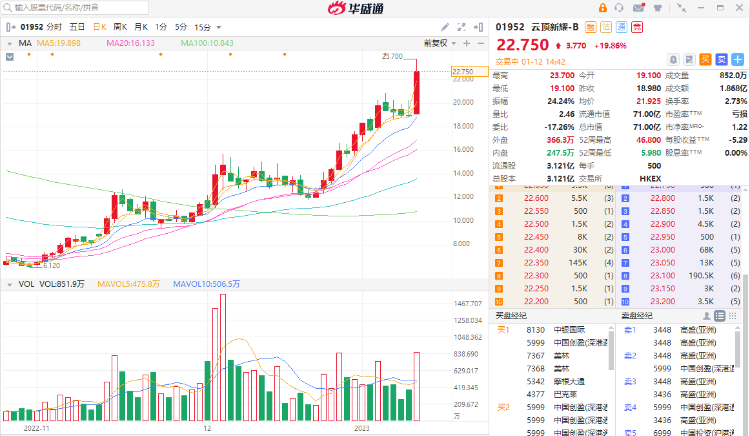Click the red 窝 tag icon
750x436 pixels.
[x=637, y=27]
